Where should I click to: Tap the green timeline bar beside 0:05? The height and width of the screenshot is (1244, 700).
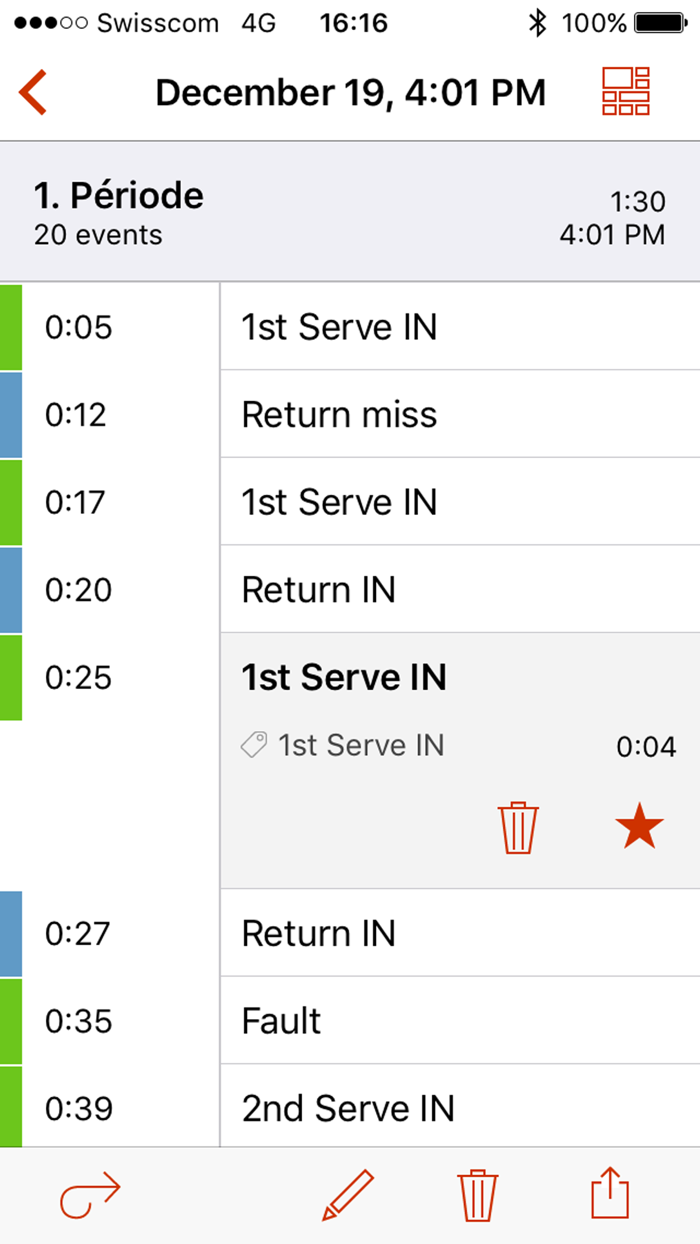click(8, 327)
